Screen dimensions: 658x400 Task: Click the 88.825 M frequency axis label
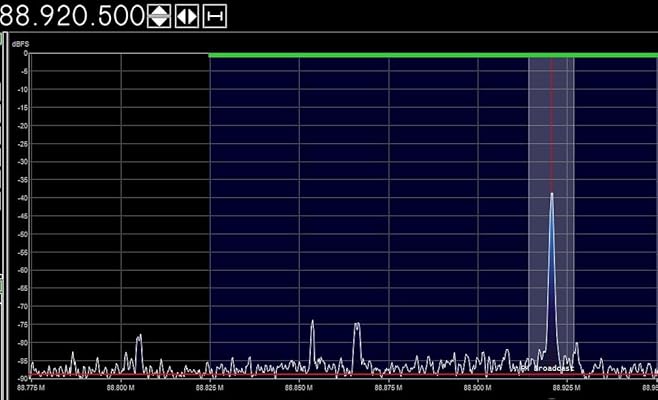pyautogui.click(x=209, y=387)
